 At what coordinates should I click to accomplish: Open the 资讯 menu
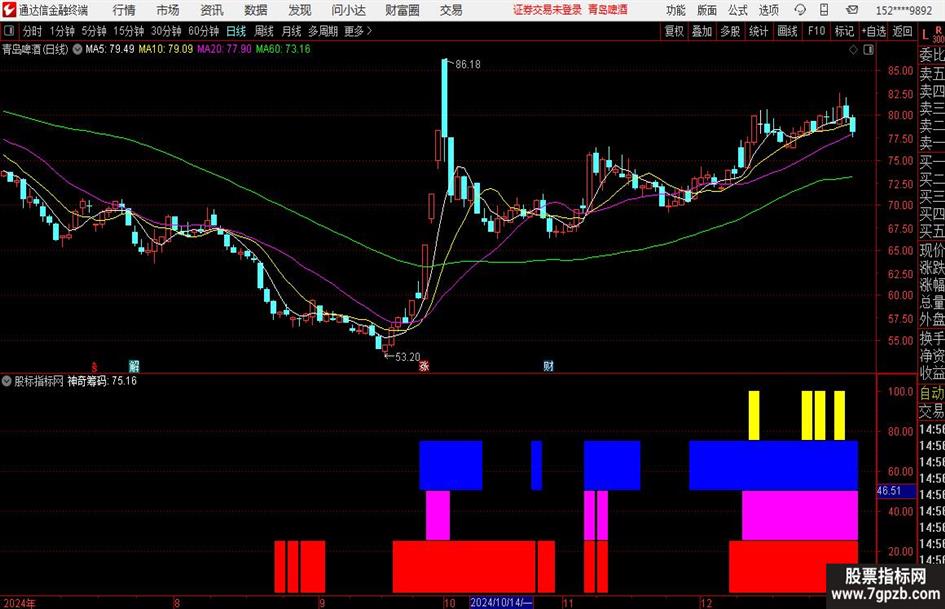point(212,10)
